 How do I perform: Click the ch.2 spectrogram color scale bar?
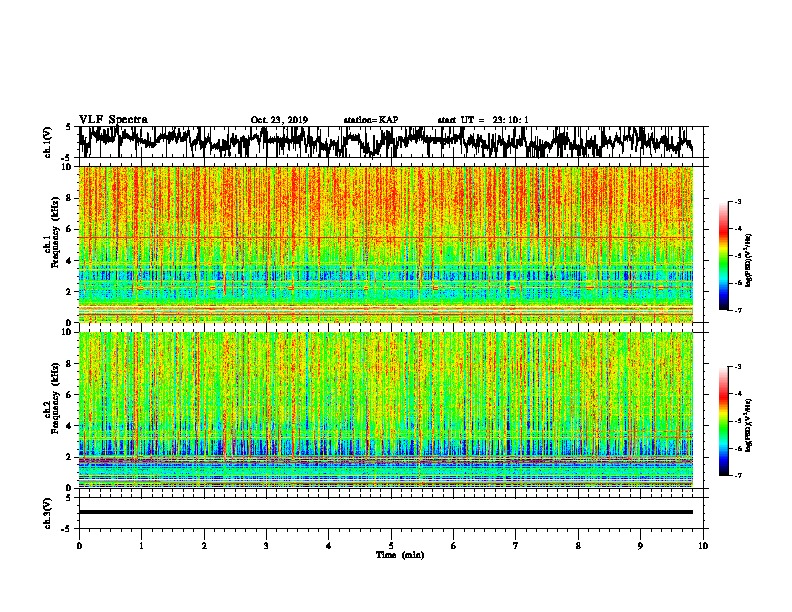724,421
